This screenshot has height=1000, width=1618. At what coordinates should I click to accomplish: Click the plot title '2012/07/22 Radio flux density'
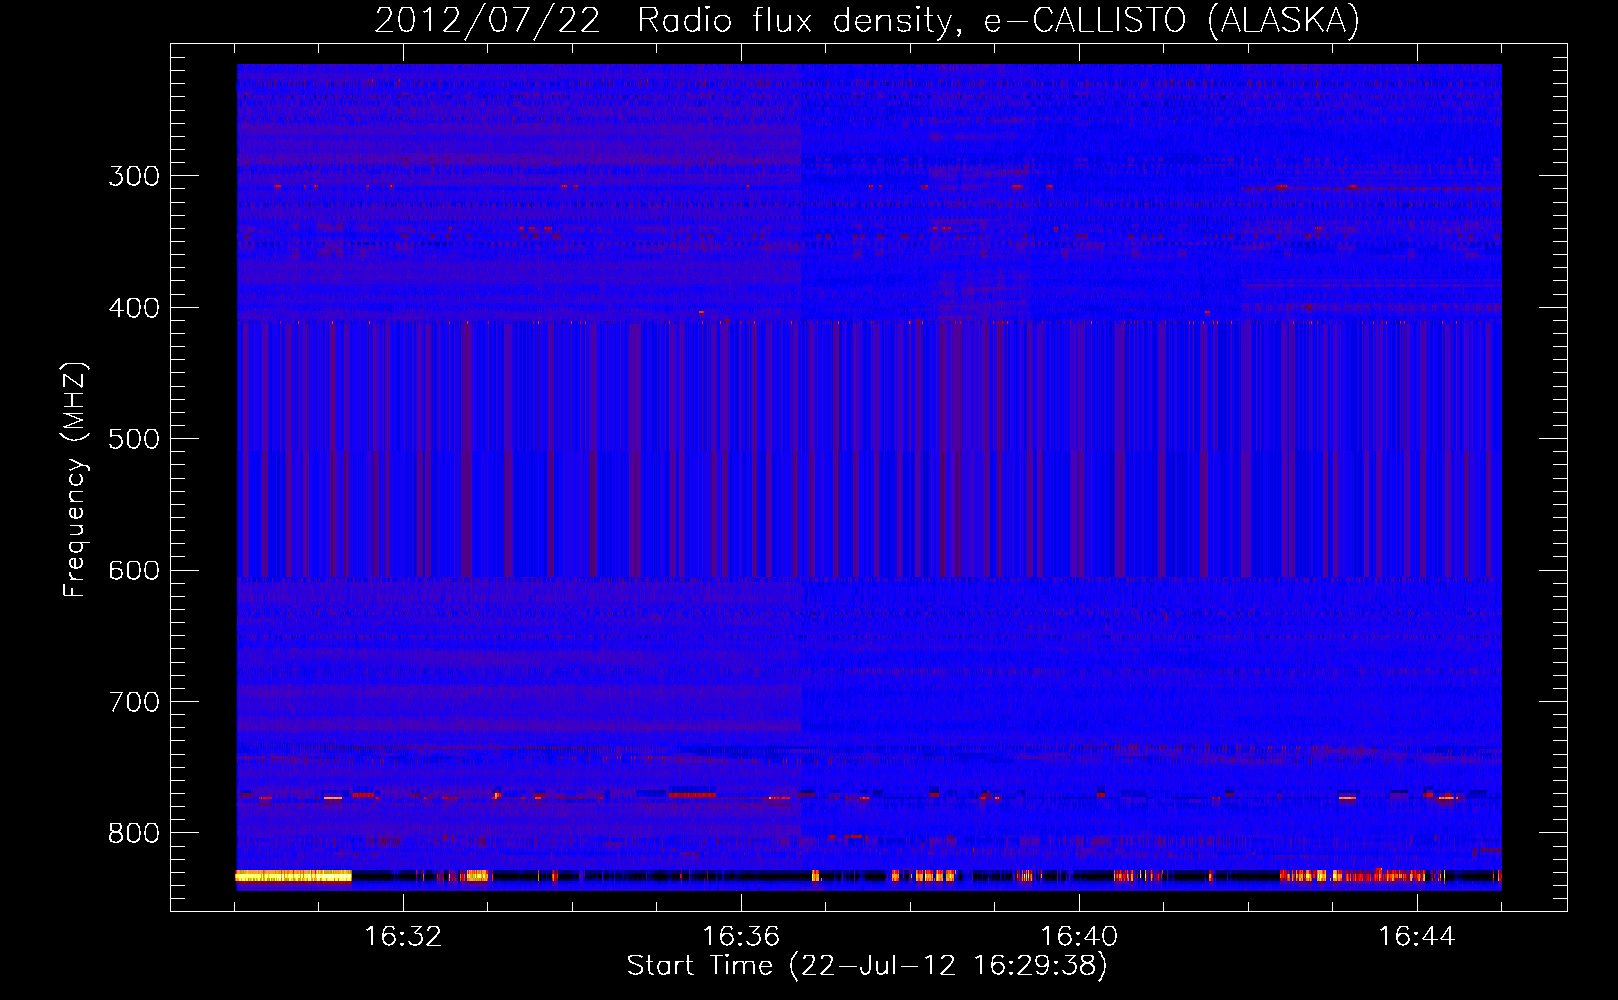(867, 20)
